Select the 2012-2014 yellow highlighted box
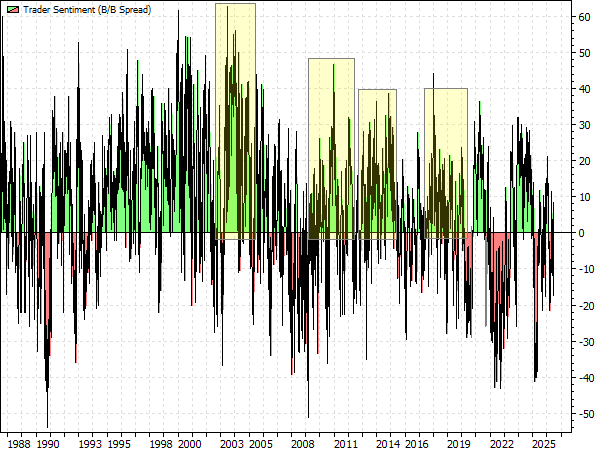This screenshot has height=450, width=595. (378, 164)
